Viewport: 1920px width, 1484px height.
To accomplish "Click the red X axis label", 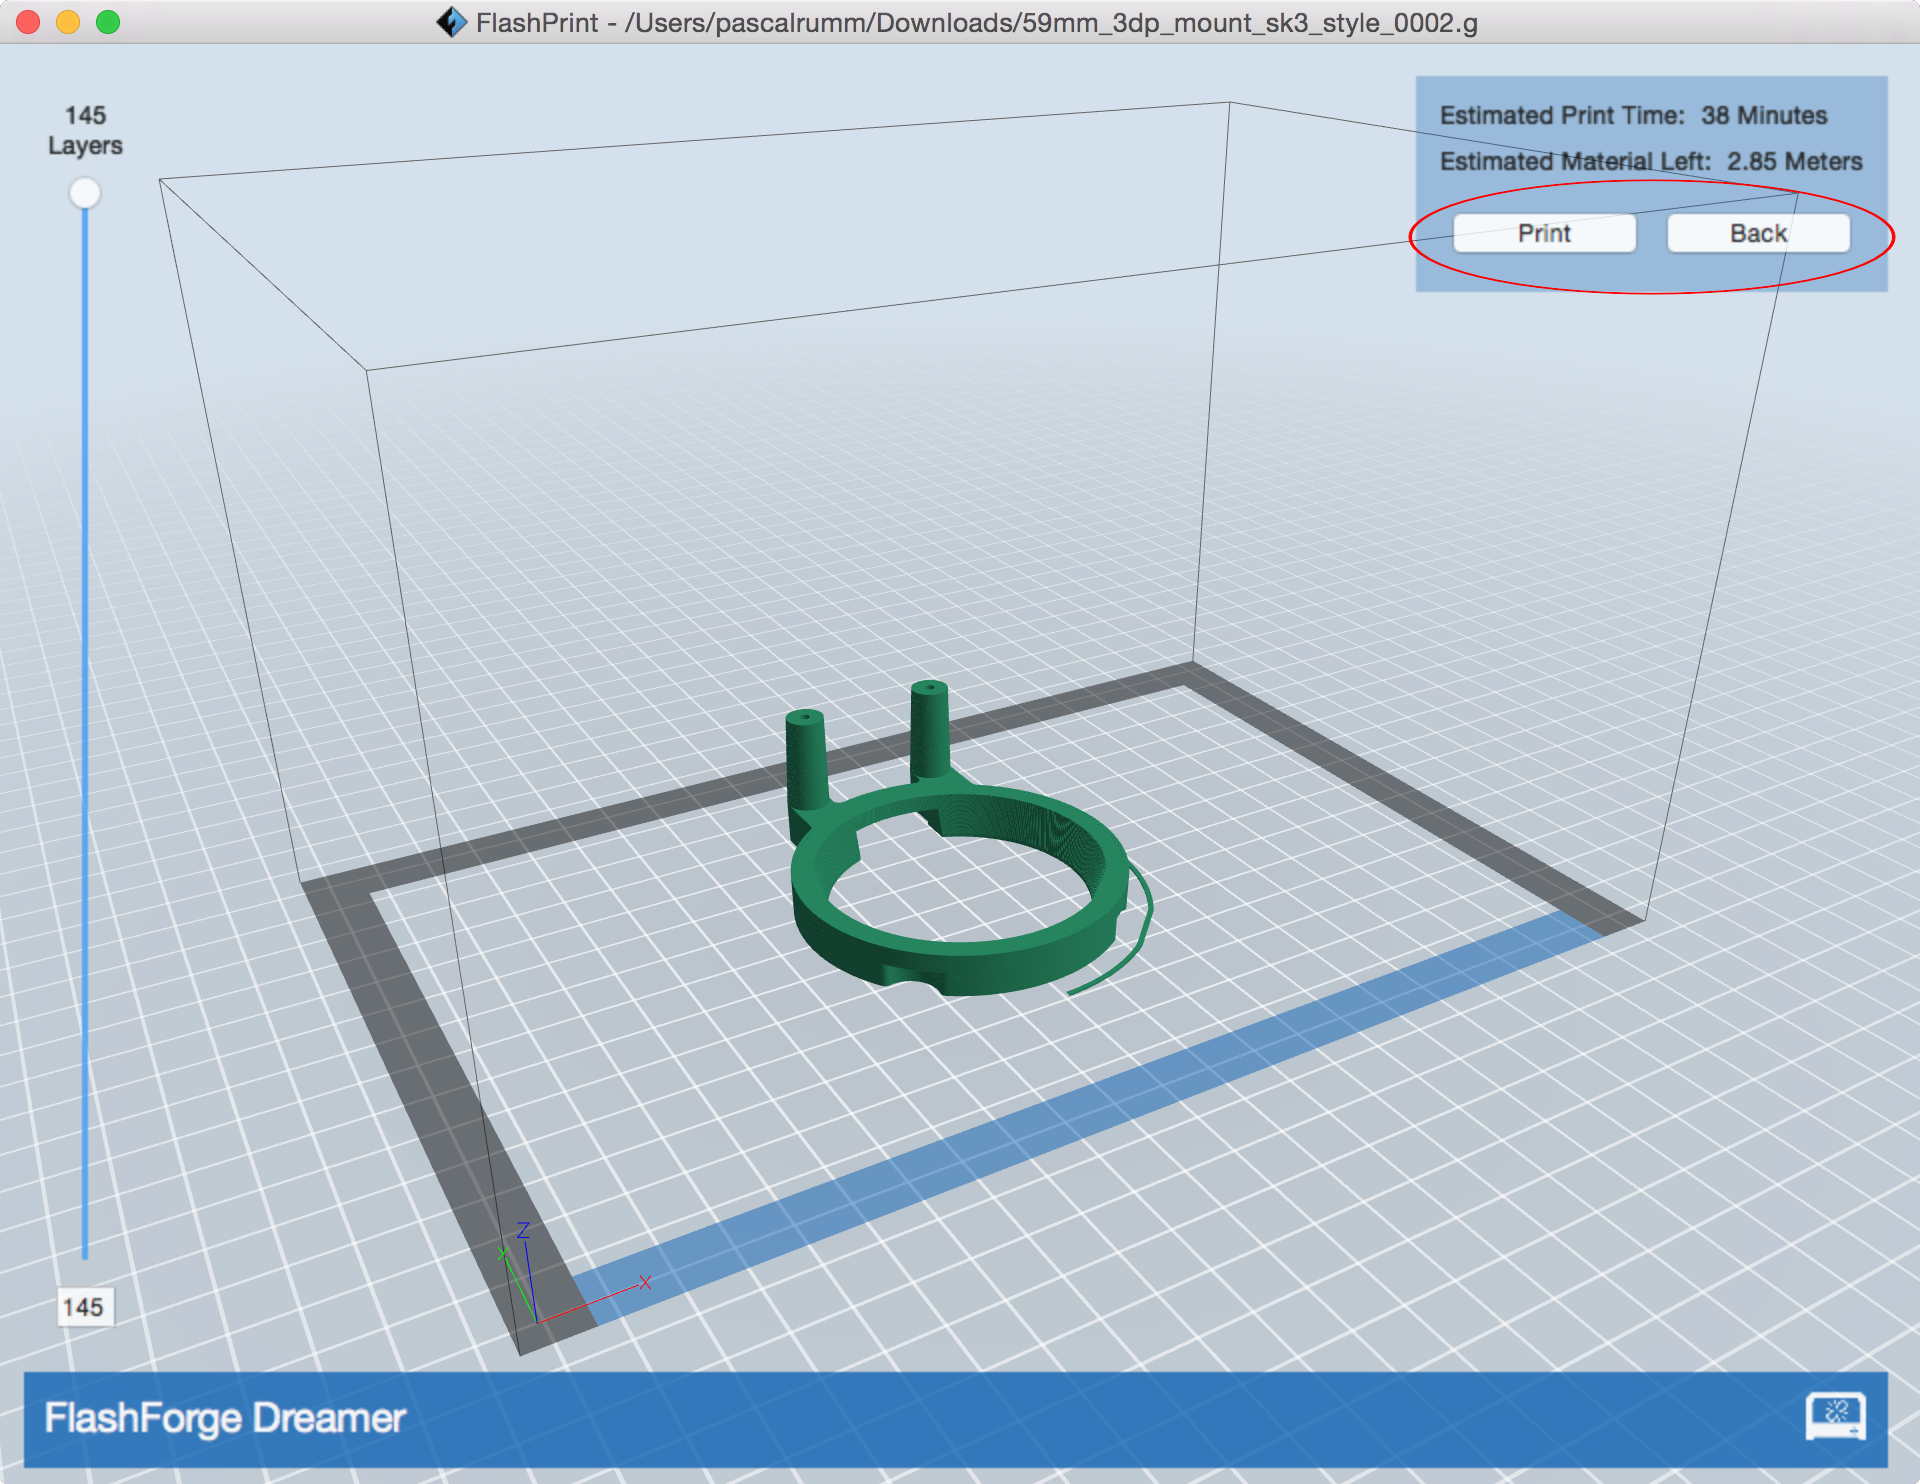I will tap(645, 1282).
